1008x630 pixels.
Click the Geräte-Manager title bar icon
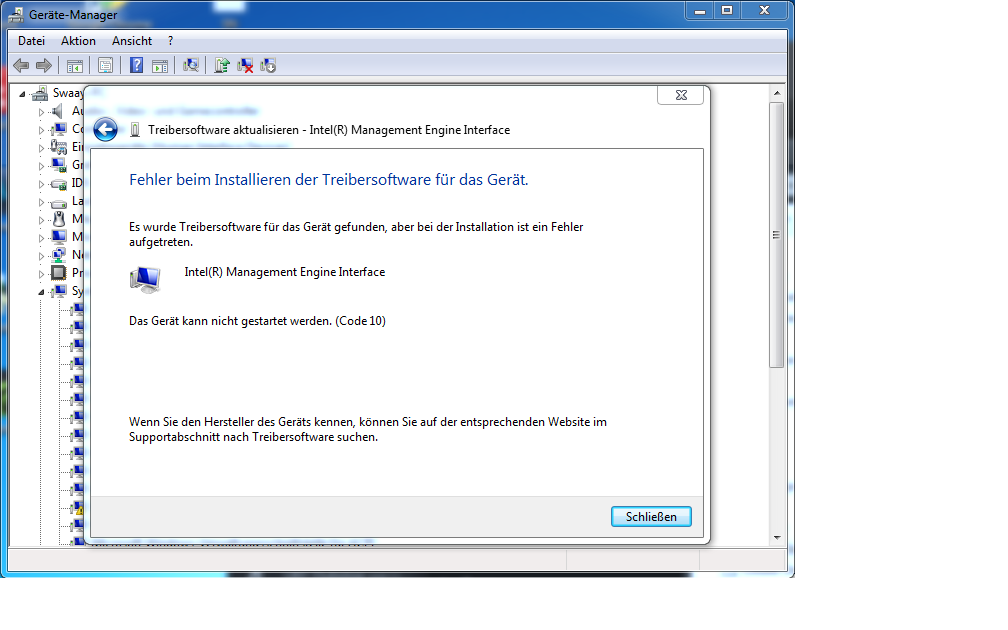point(16,15)
